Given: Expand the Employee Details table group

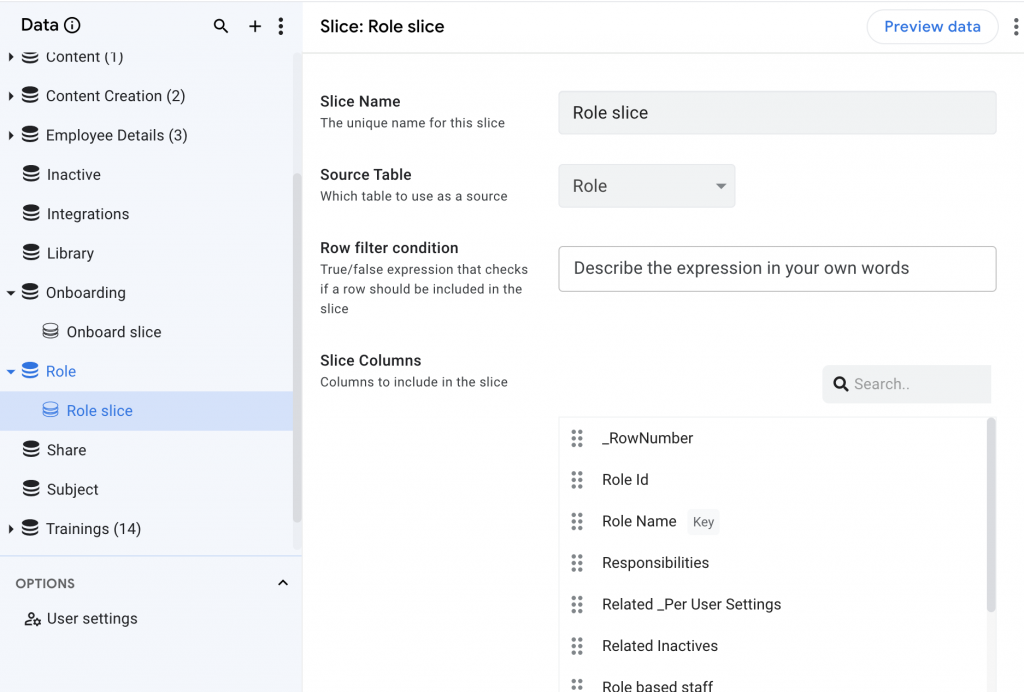Looking at the screenshot, I should 11,135.
